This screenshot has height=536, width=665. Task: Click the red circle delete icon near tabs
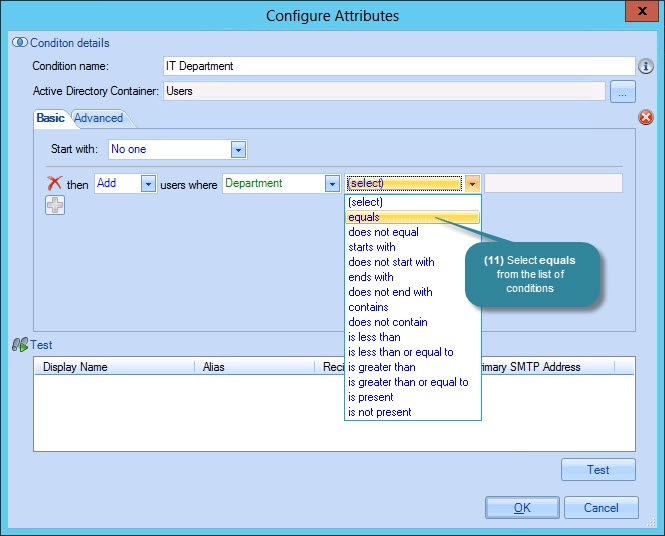coord(645,117)
